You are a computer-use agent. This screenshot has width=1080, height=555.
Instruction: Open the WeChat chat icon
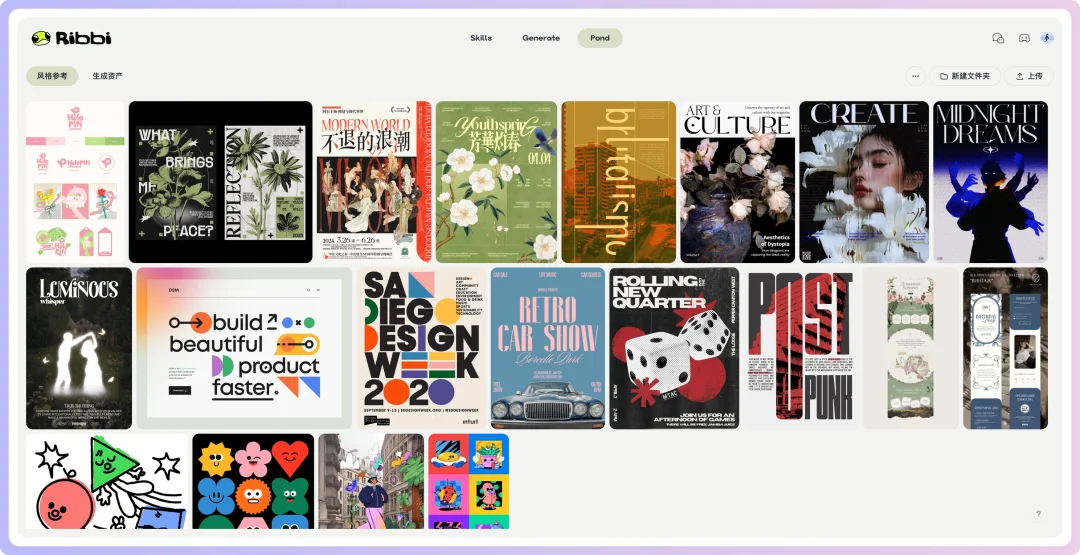[997, 38]
